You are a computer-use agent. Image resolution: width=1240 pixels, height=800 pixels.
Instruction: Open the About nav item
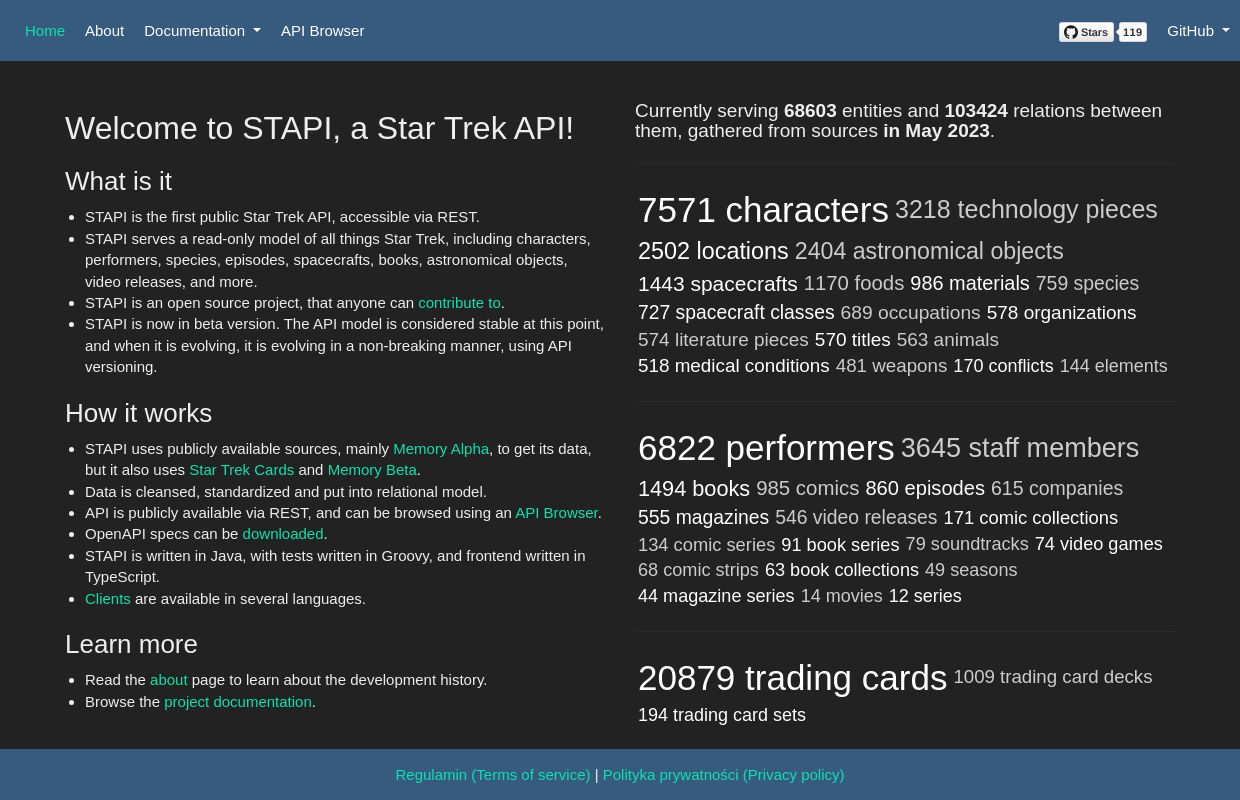(104, 31)
